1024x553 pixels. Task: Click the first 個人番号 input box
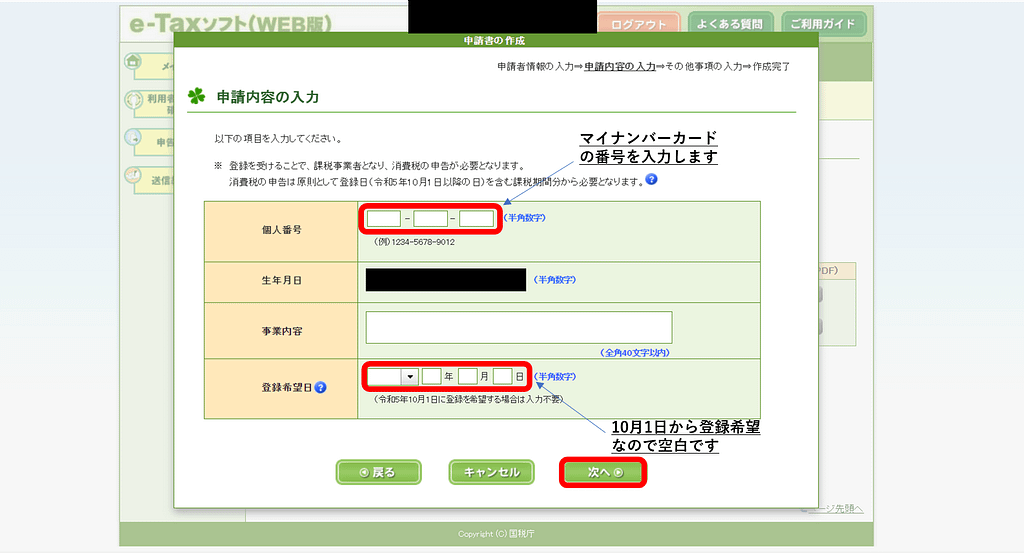click(384, 218)
